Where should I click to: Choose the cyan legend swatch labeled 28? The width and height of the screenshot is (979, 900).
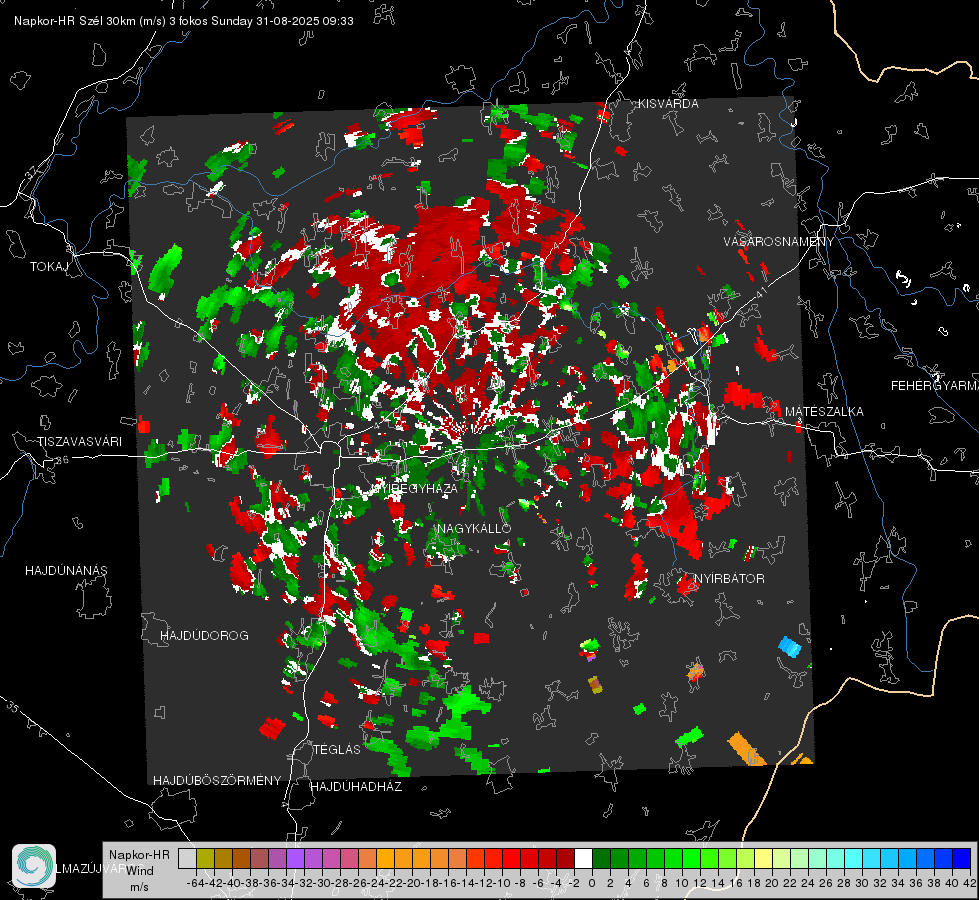click(x=854, y=858)
